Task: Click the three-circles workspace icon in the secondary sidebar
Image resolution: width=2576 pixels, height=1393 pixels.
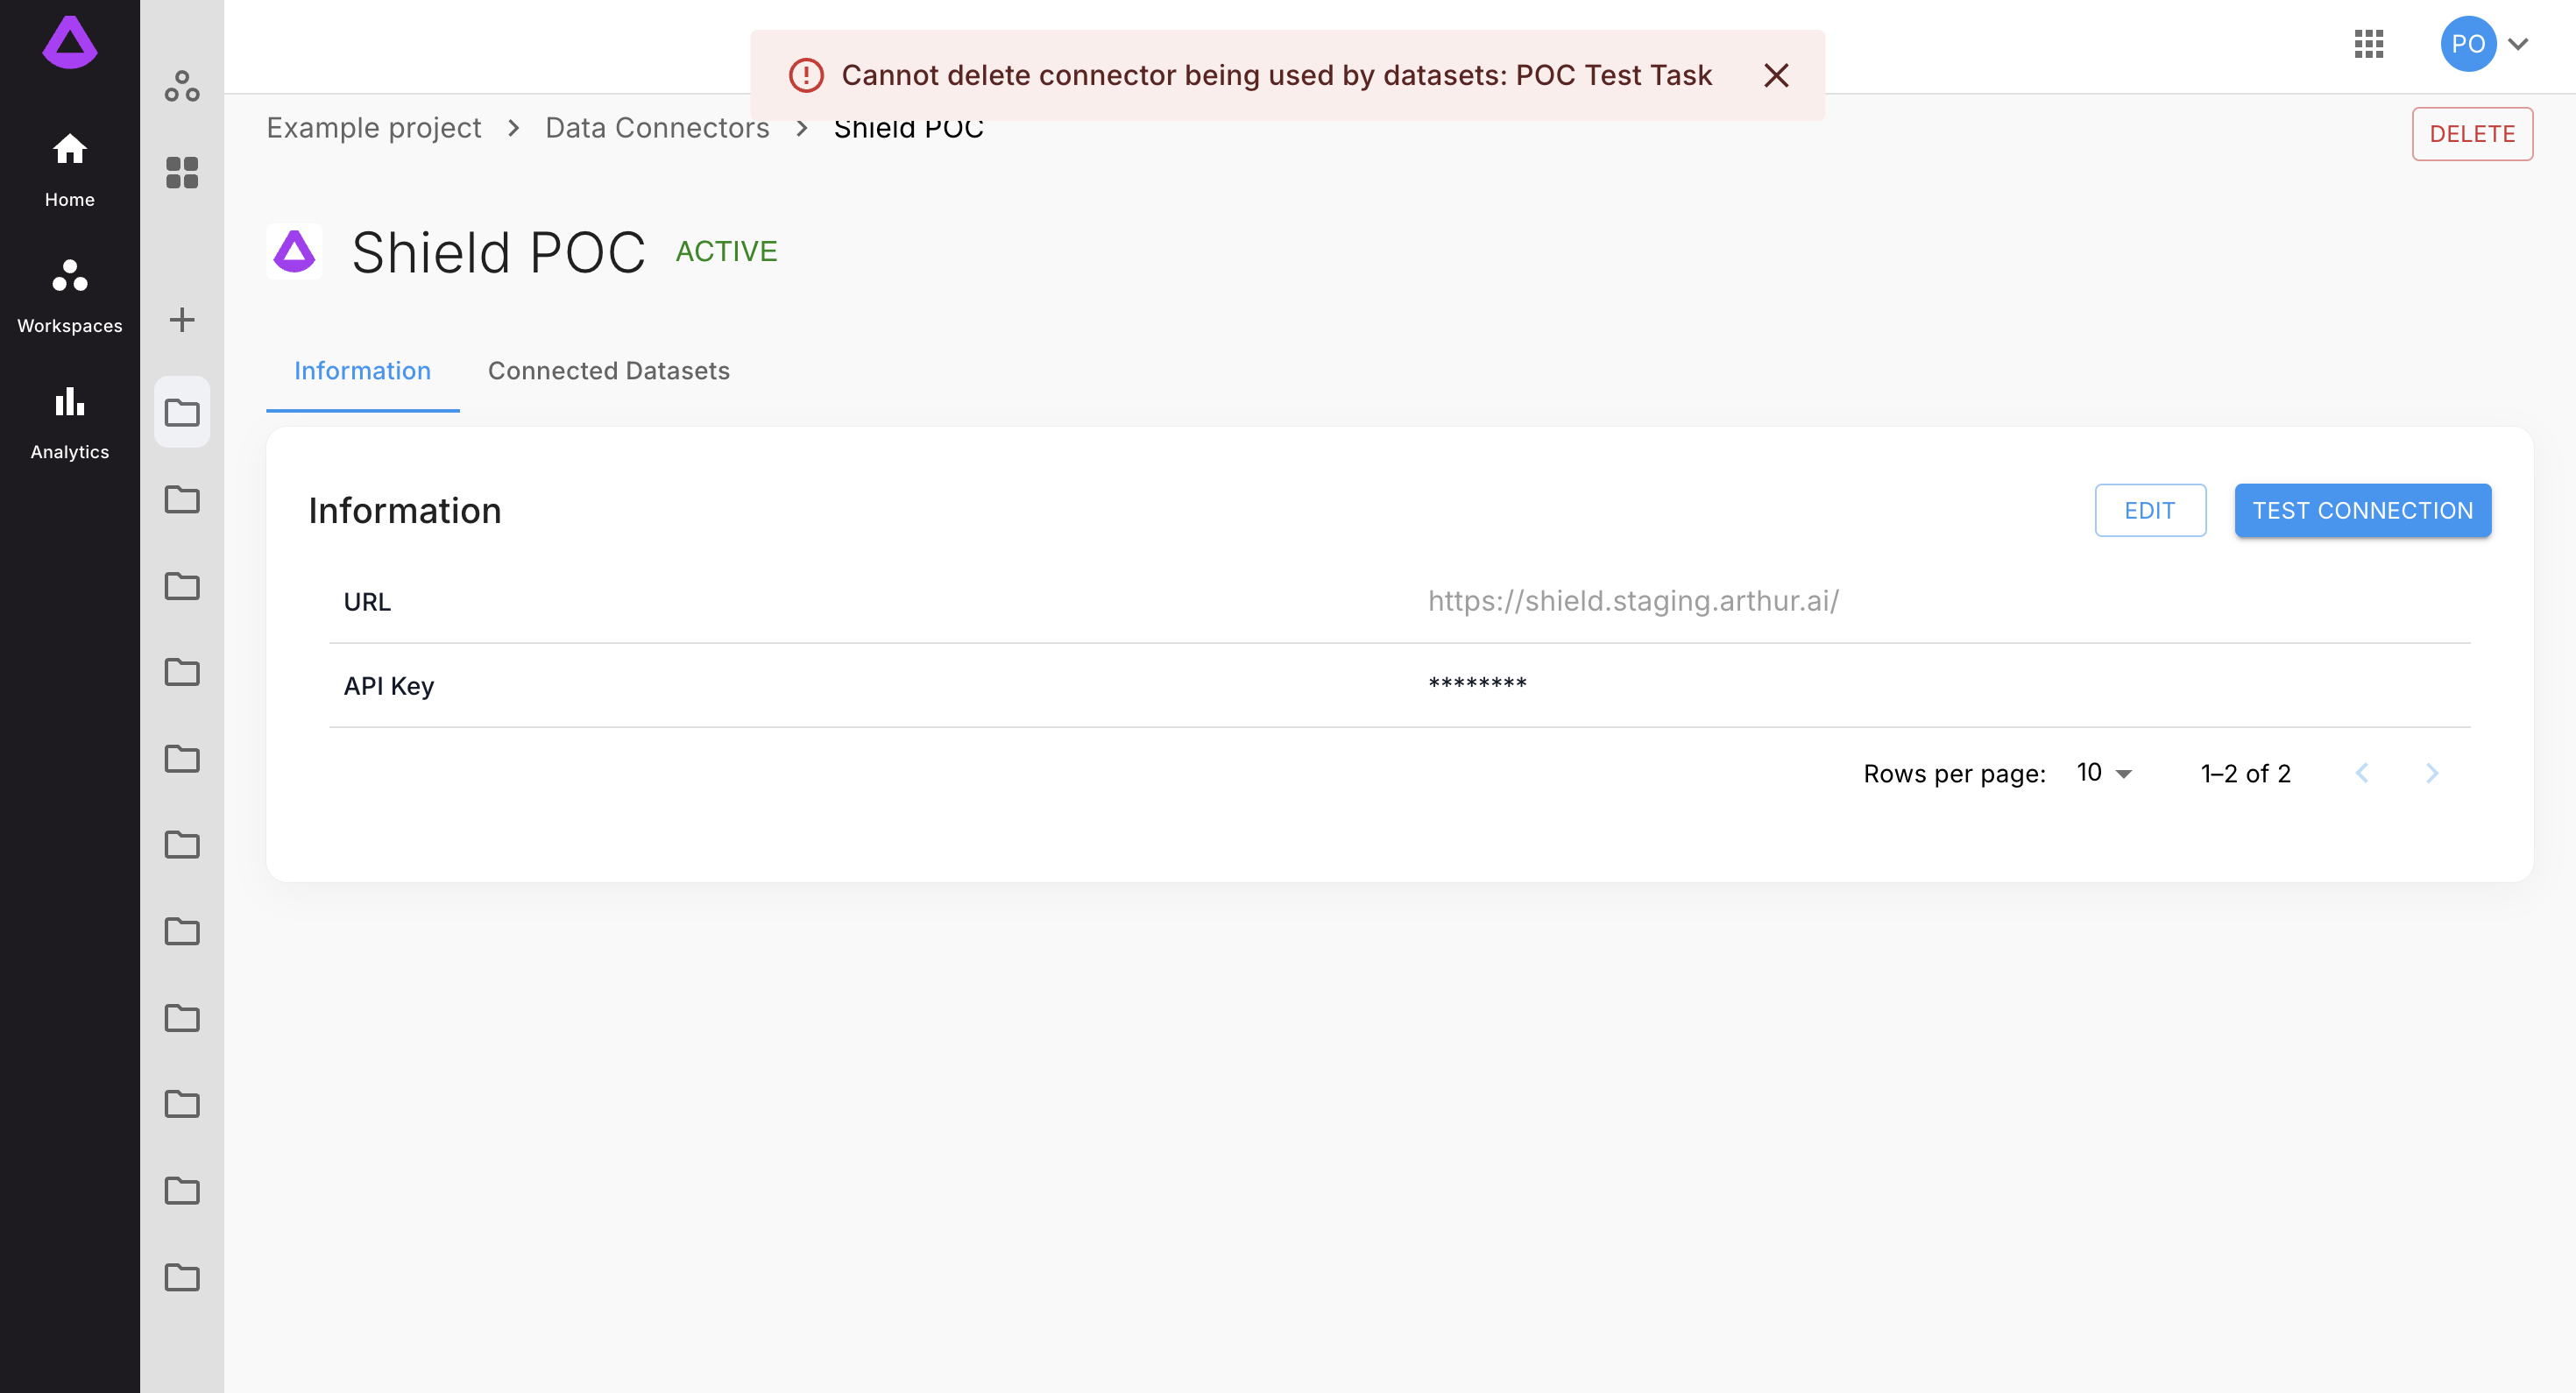Action: coord(182,86)
